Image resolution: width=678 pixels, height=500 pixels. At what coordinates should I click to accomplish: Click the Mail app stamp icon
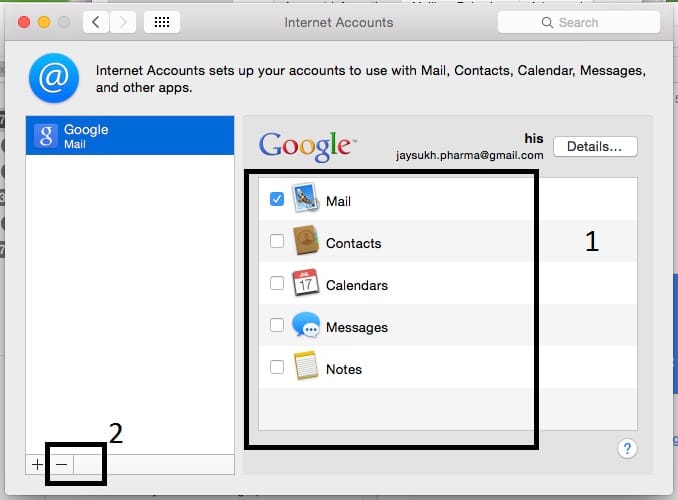pyautogui.click(x=306, y=198)
